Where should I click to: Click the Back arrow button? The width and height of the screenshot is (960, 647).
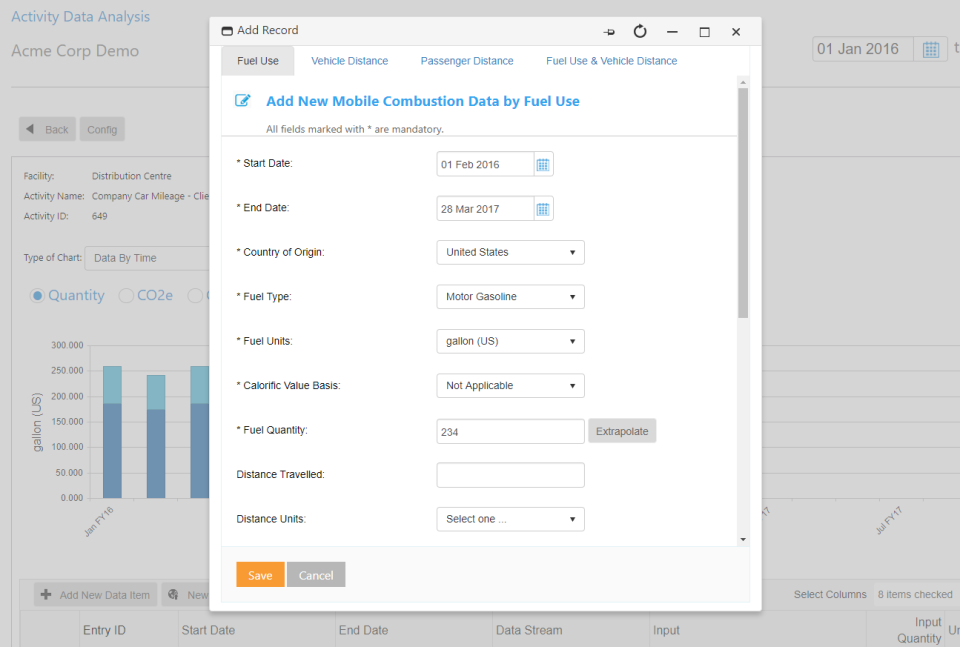coord(32,129)
